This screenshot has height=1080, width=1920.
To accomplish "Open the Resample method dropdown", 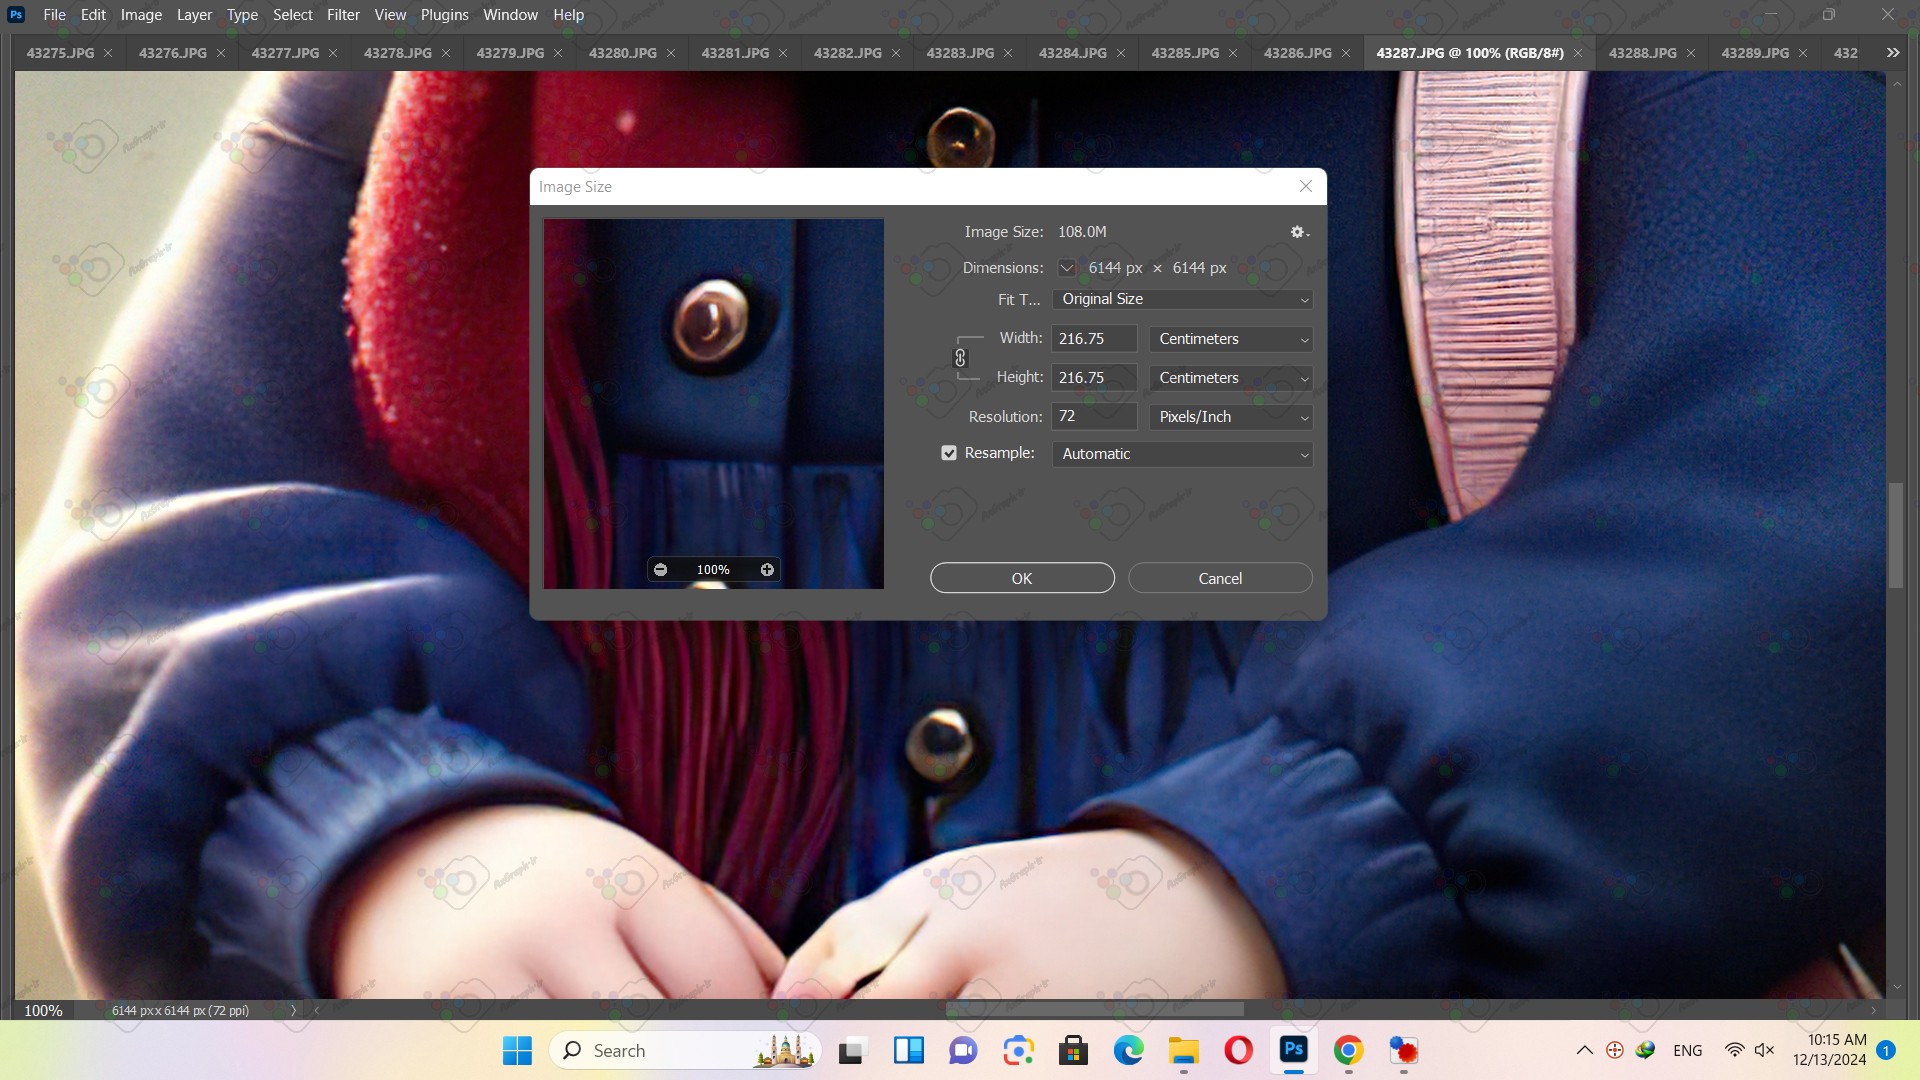I will [1182, 454].
